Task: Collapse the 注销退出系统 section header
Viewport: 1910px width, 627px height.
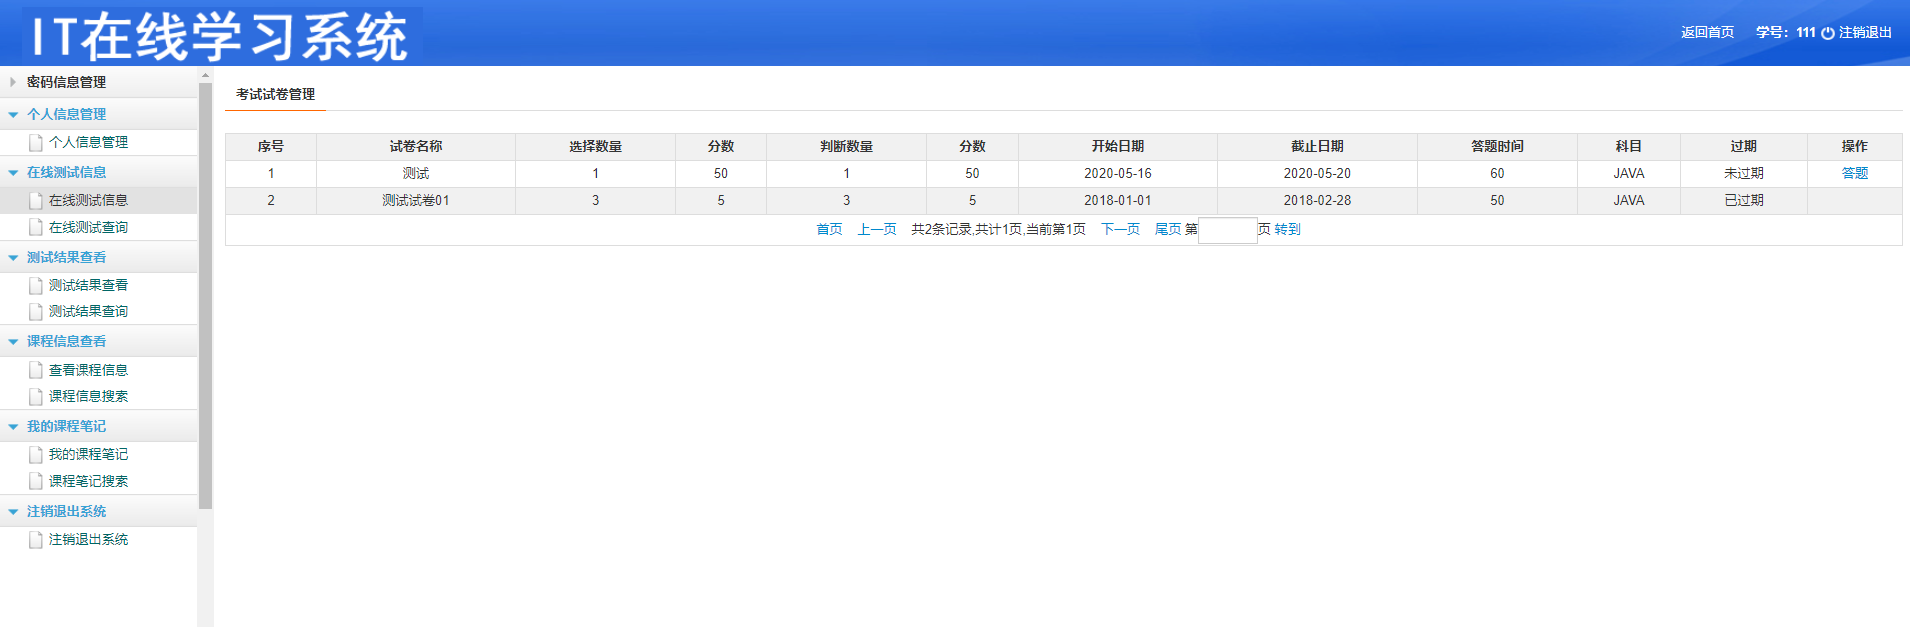Action: click(x=98, y=511)
